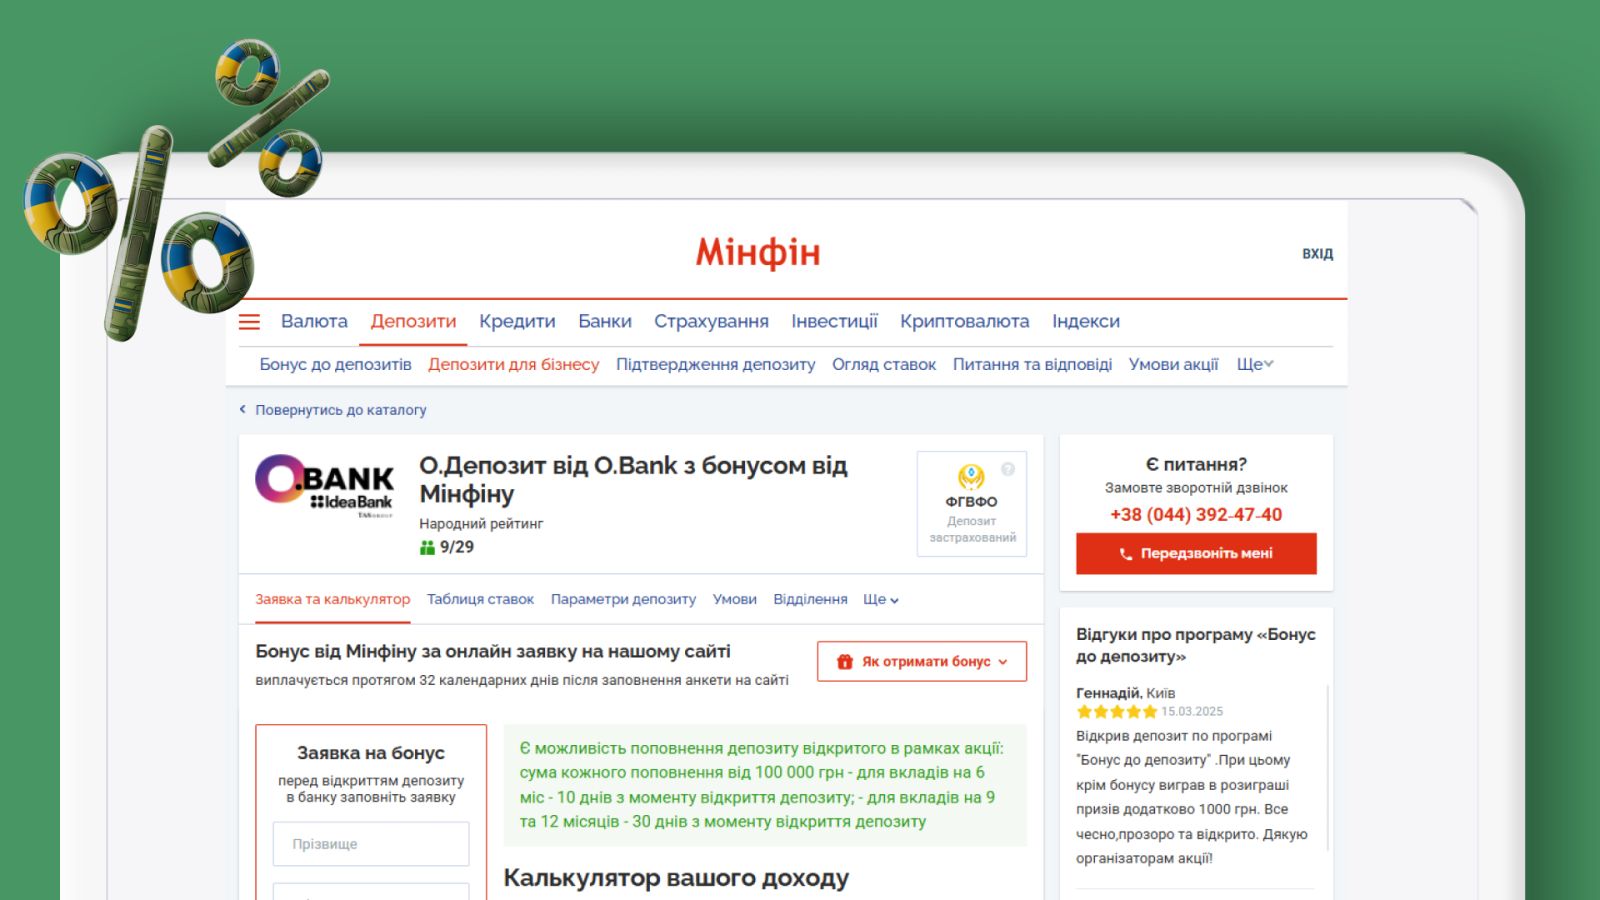Switch to Параметри депозиту tab
1600x900 pixels.
coord(623,599)
